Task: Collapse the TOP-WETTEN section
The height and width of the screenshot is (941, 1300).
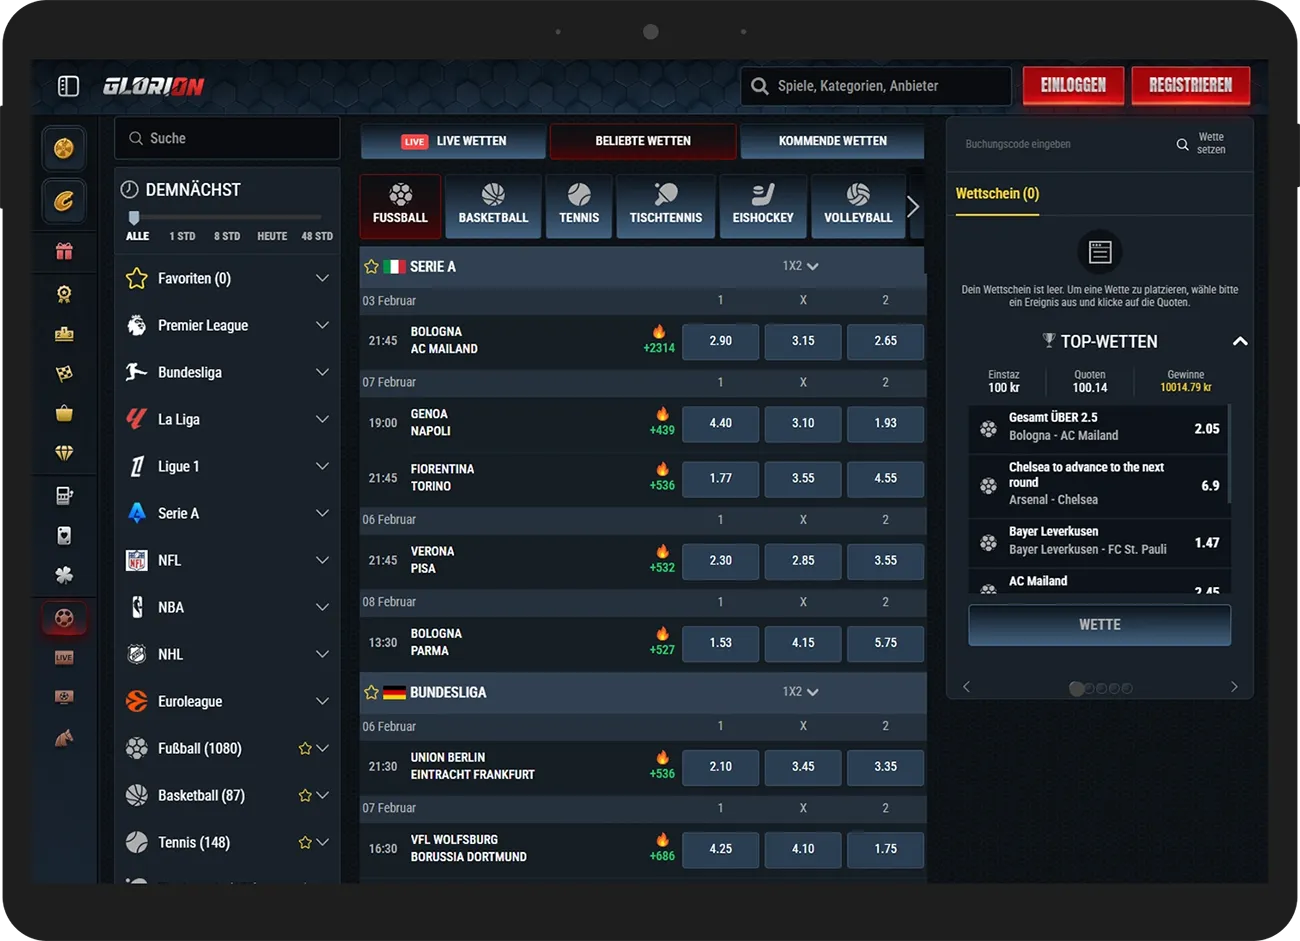Action: tap(1240, 341)
